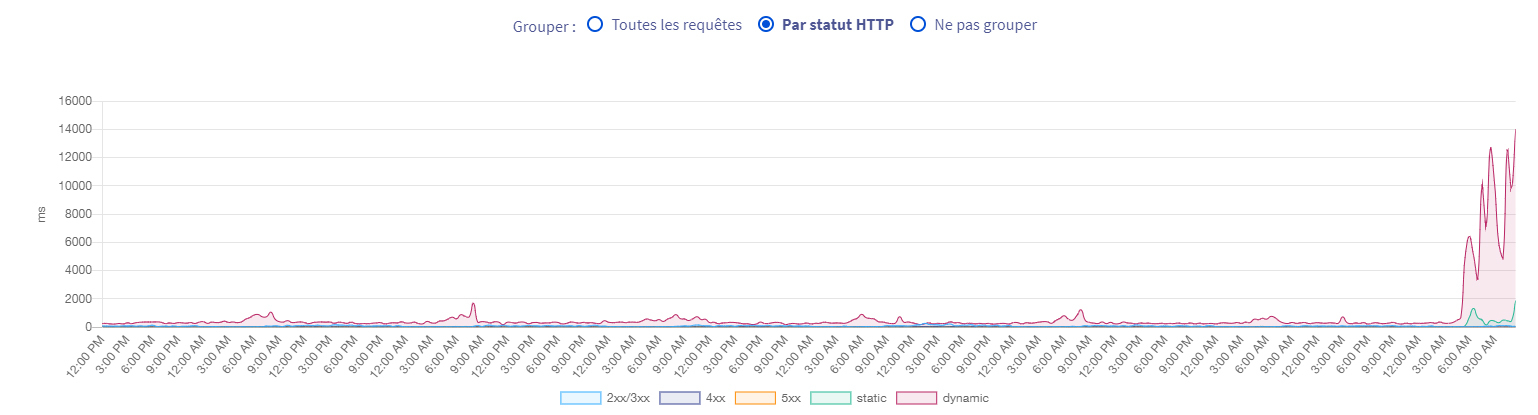Viewport: 1538px width, 415px height.
Task: Hide the 'dynamic' series via its legend label
Action: pos(965,398)
